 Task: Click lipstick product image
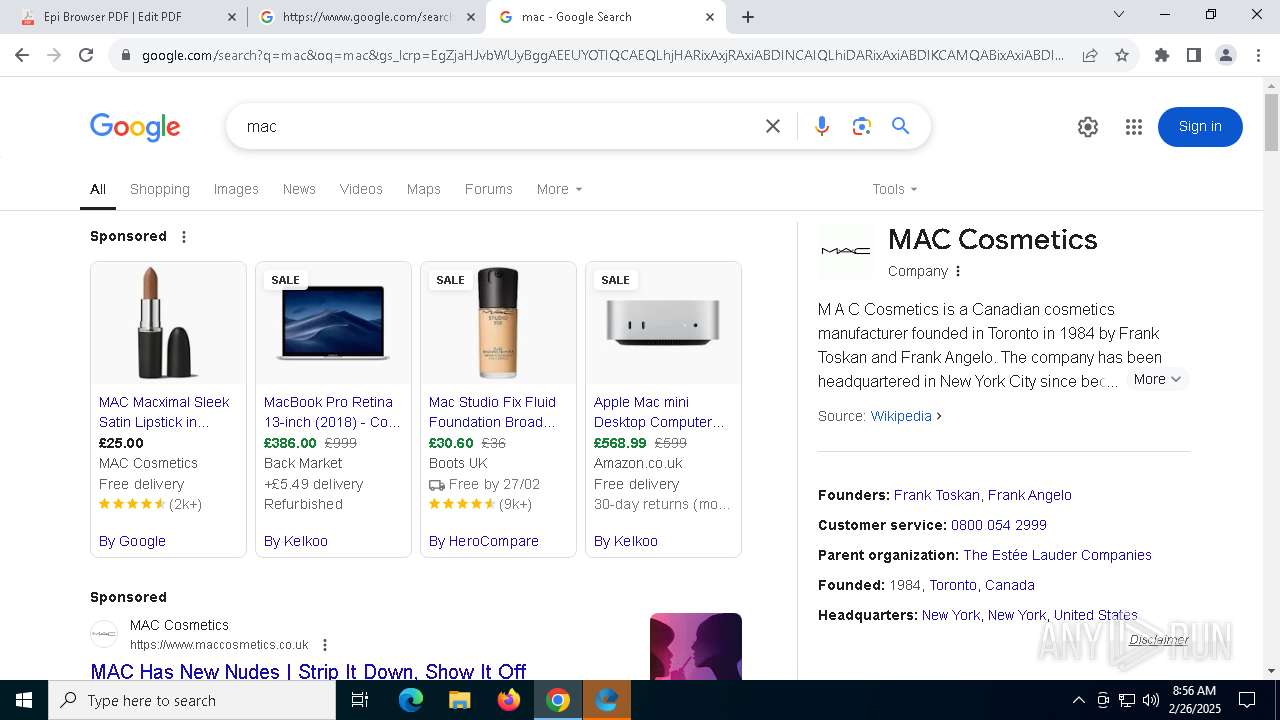coord(168,323)
